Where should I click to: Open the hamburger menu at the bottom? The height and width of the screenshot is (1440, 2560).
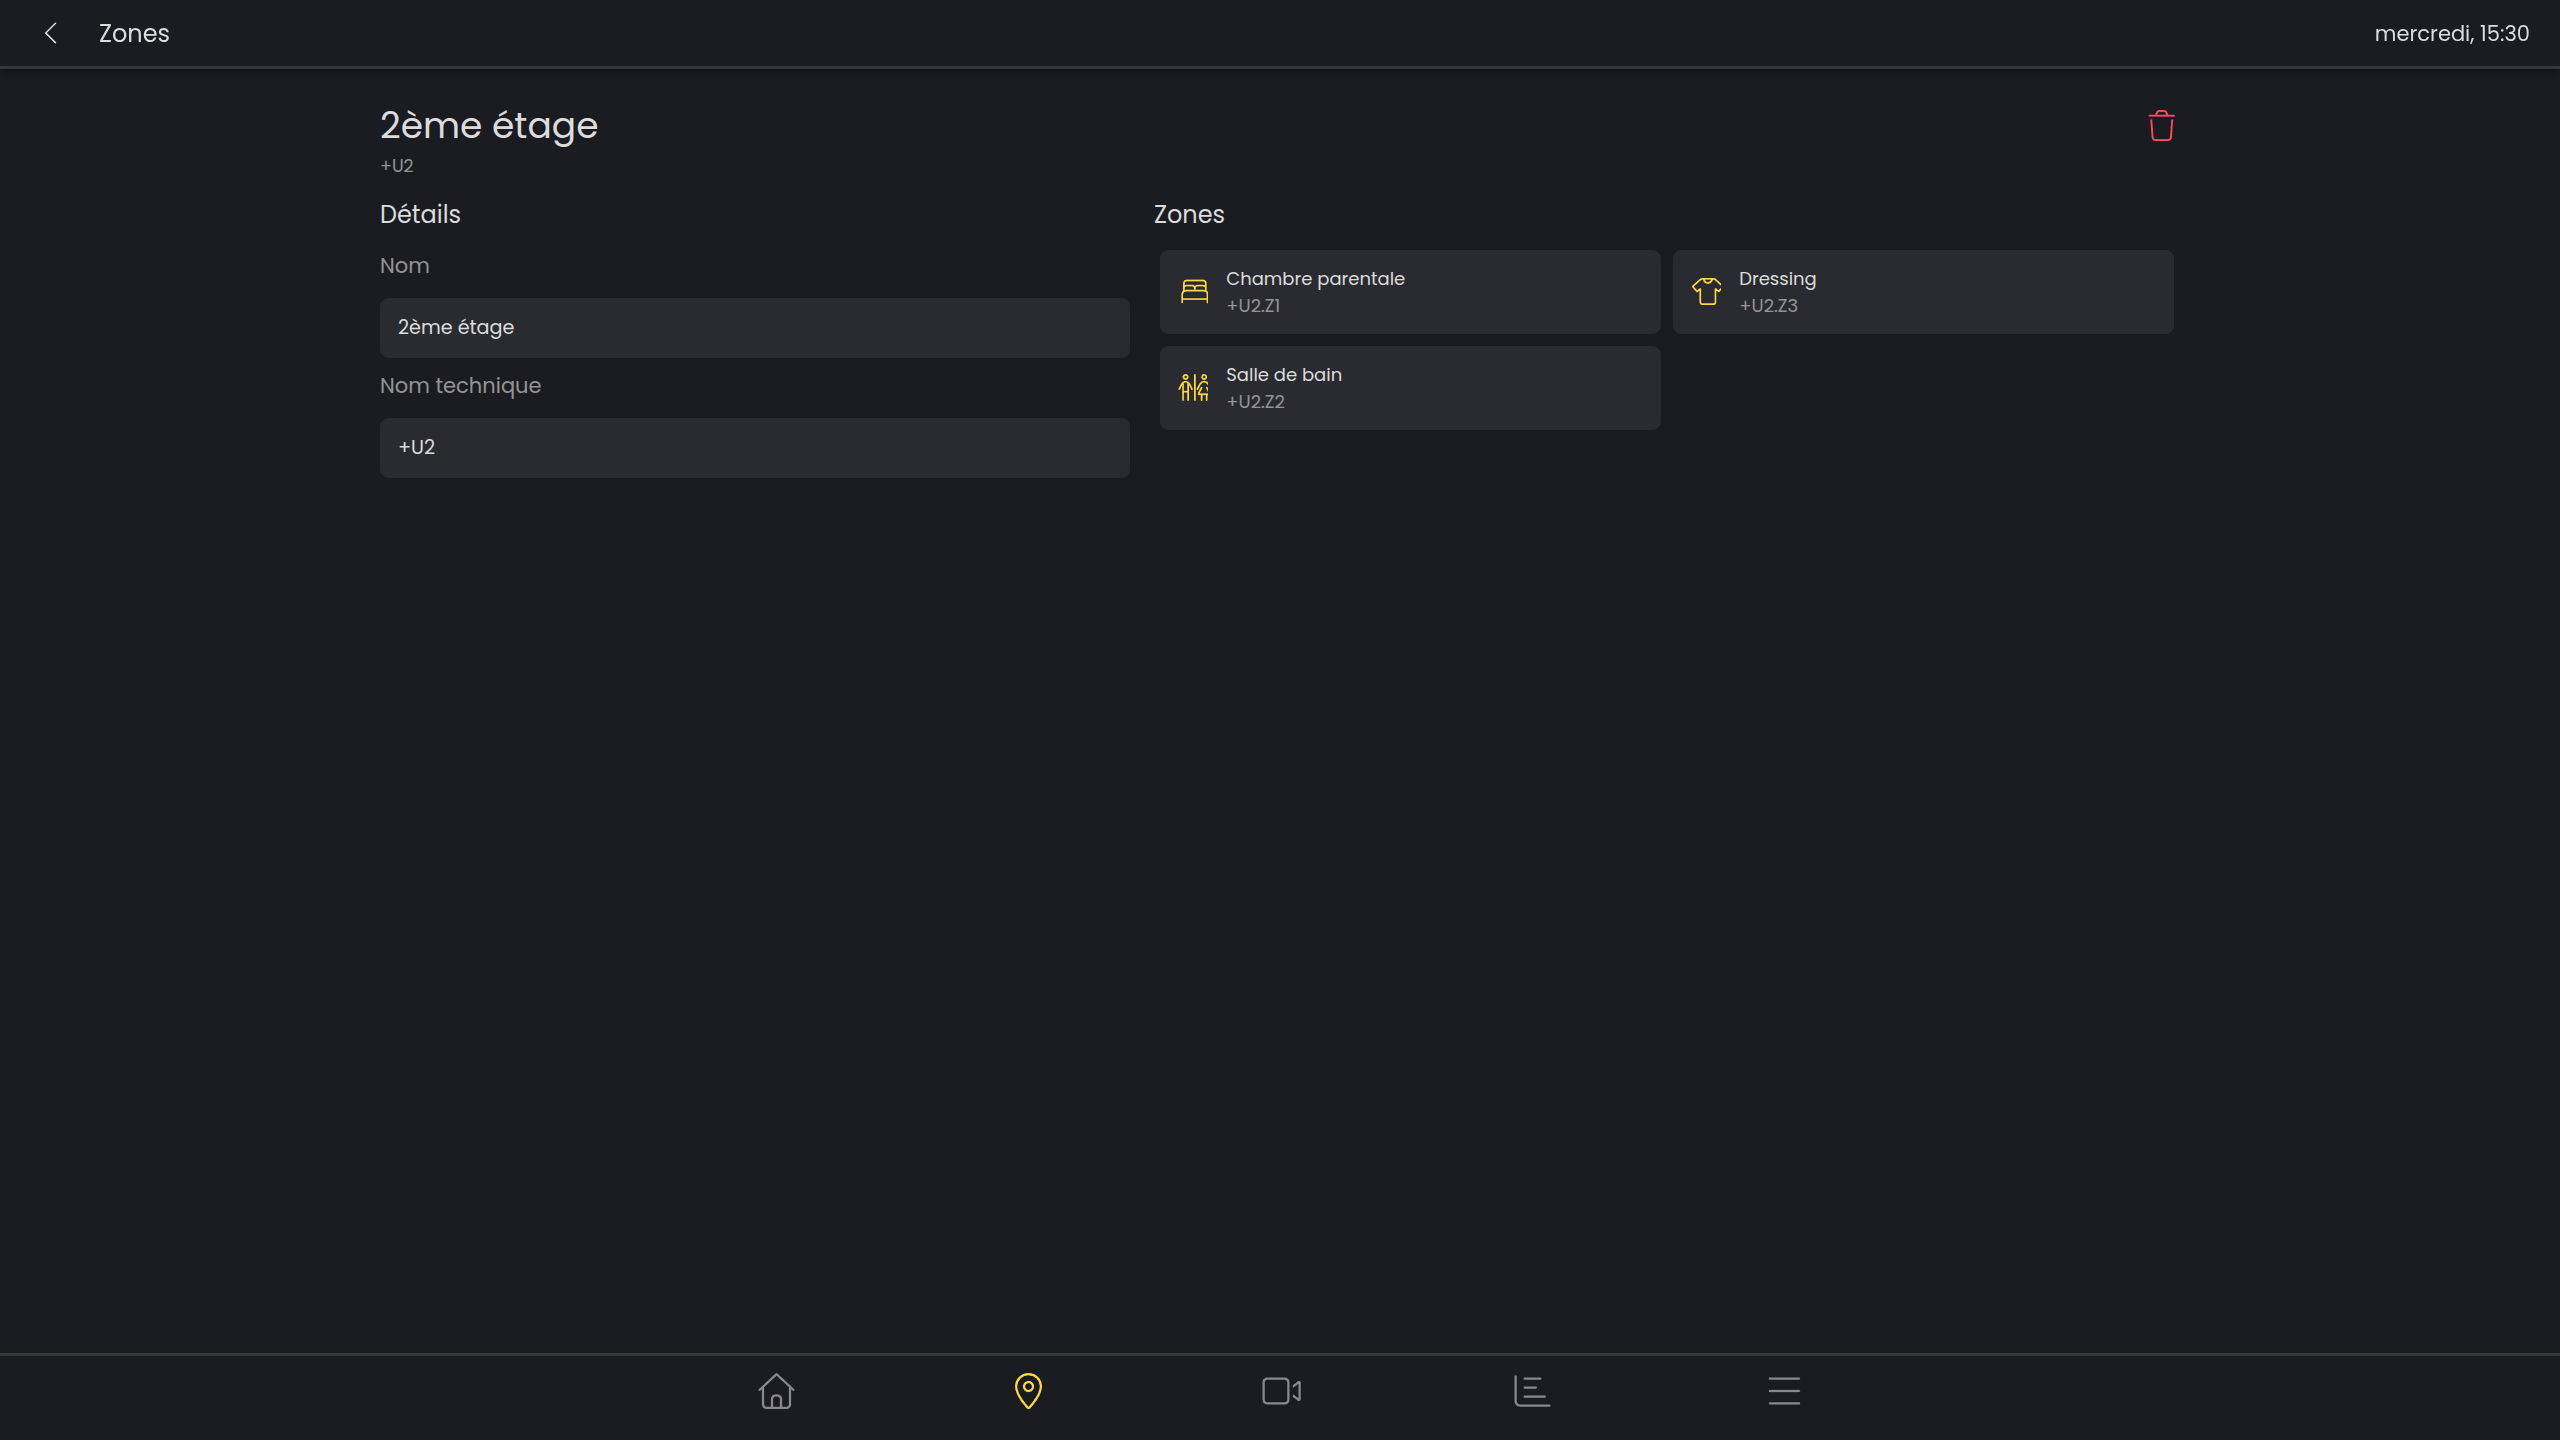pyautogui.click(x=1784, y=1391)
